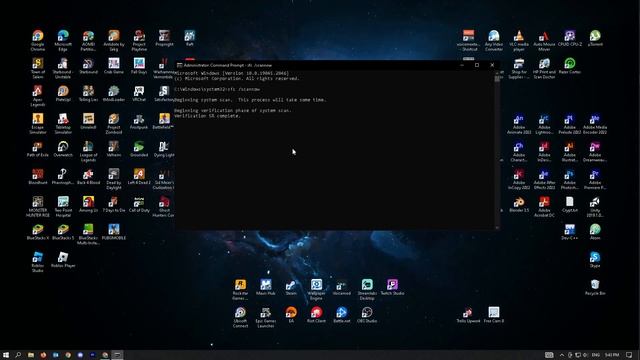Select the Roblox Player desktop icon
This screenshot has width=640, height=360.
[63, 260]
